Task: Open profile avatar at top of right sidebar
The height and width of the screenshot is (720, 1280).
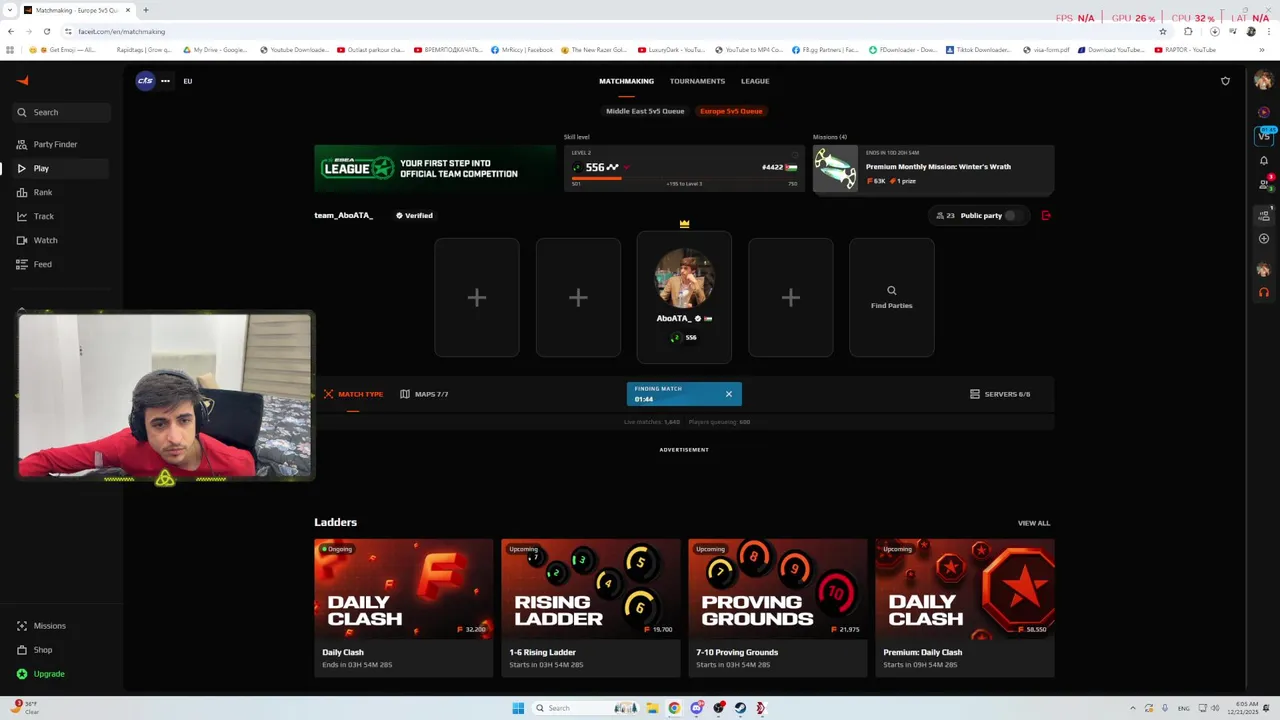Action: (x=1264, y=81)
